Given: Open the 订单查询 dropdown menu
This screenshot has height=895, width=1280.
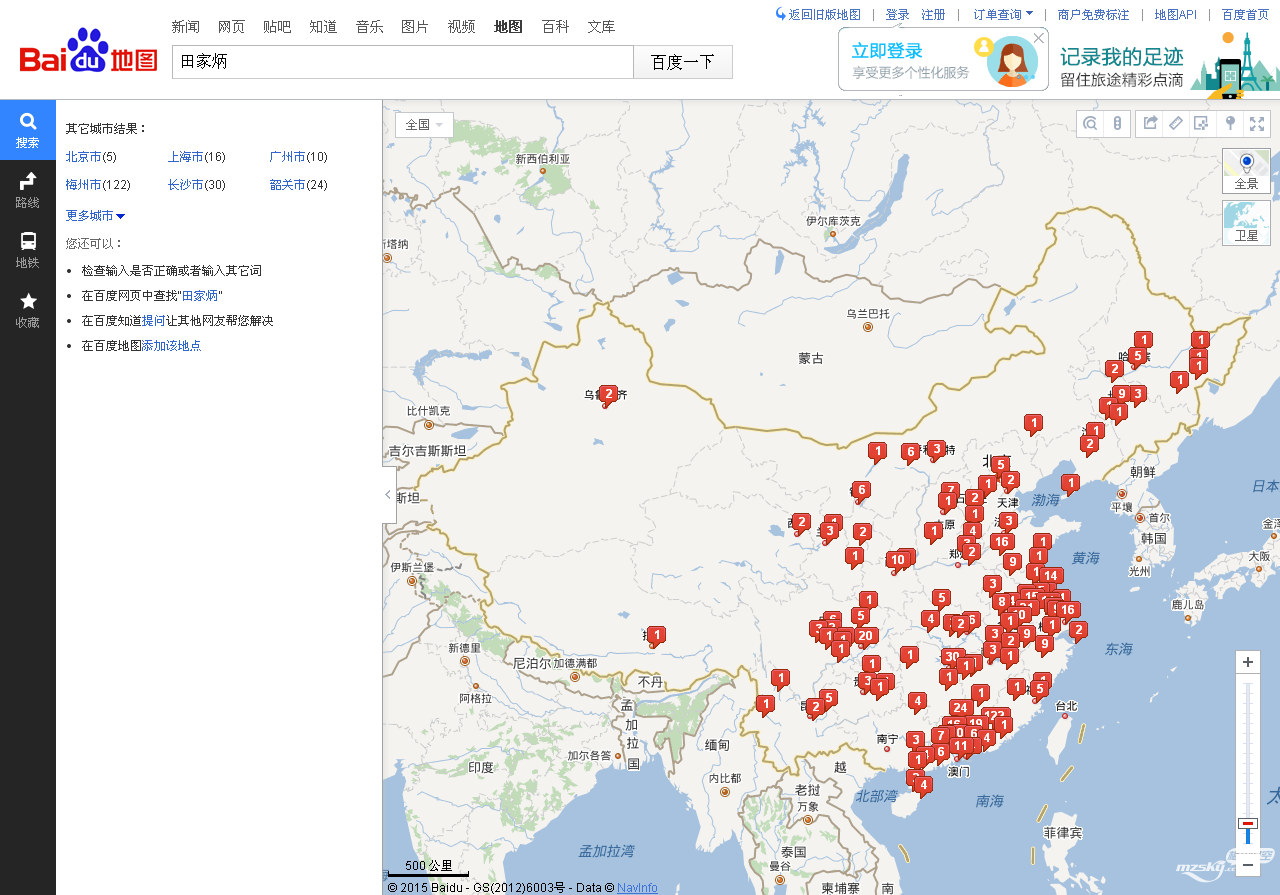Looking at the screenshot, I should (1003, 15).
